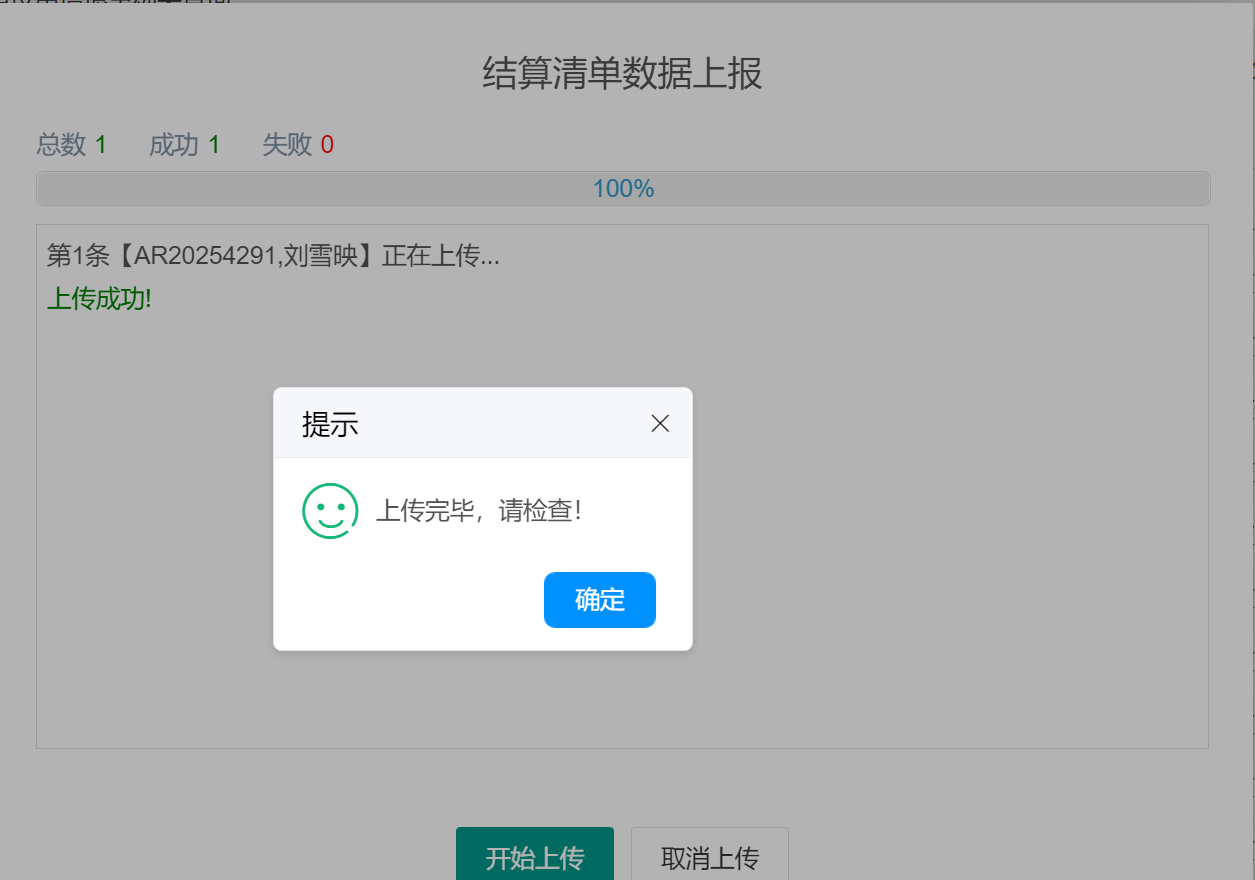Click the 取消上传 button
The width and height of the screenshot is (1255, 880).
pyautogui.click(x=710, y=857)
